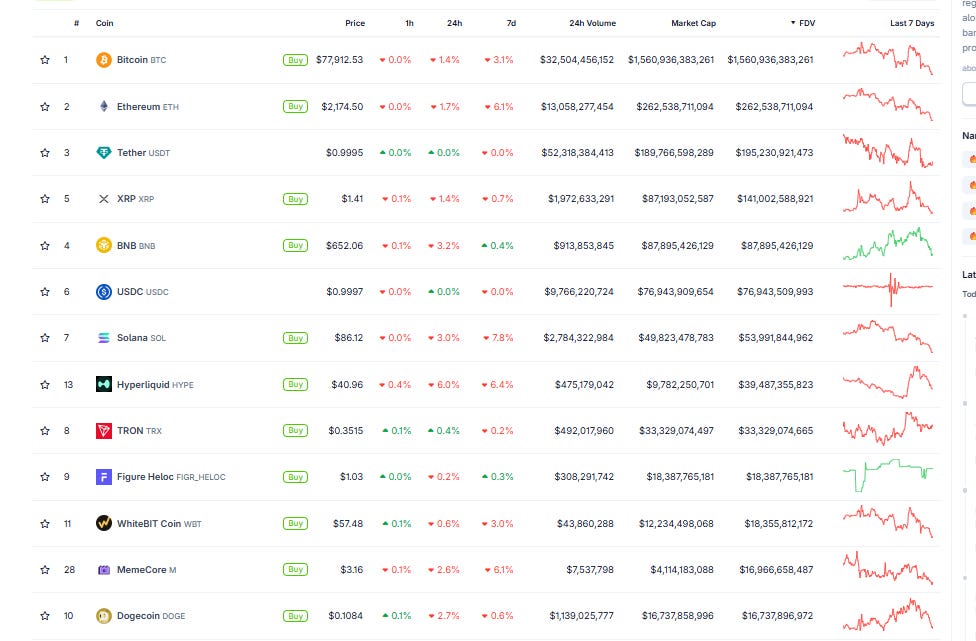Click the Dogecoin logo icon
The width and height of the screenshot is (976, 641).
(103, 616)
